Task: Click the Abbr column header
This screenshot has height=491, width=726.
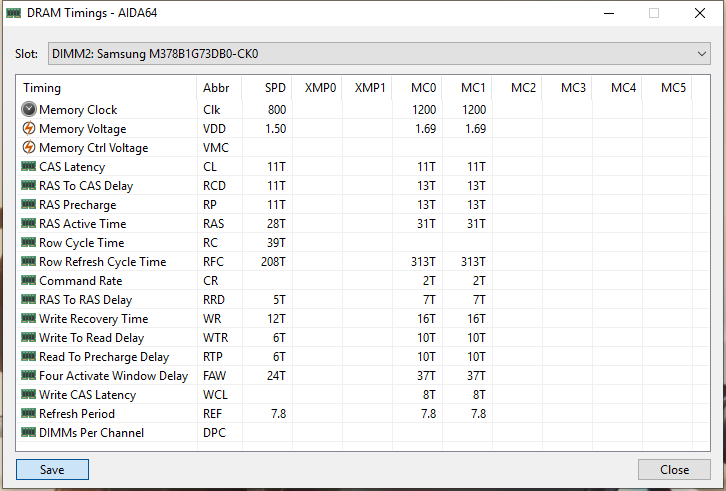Action: (219, 88)
